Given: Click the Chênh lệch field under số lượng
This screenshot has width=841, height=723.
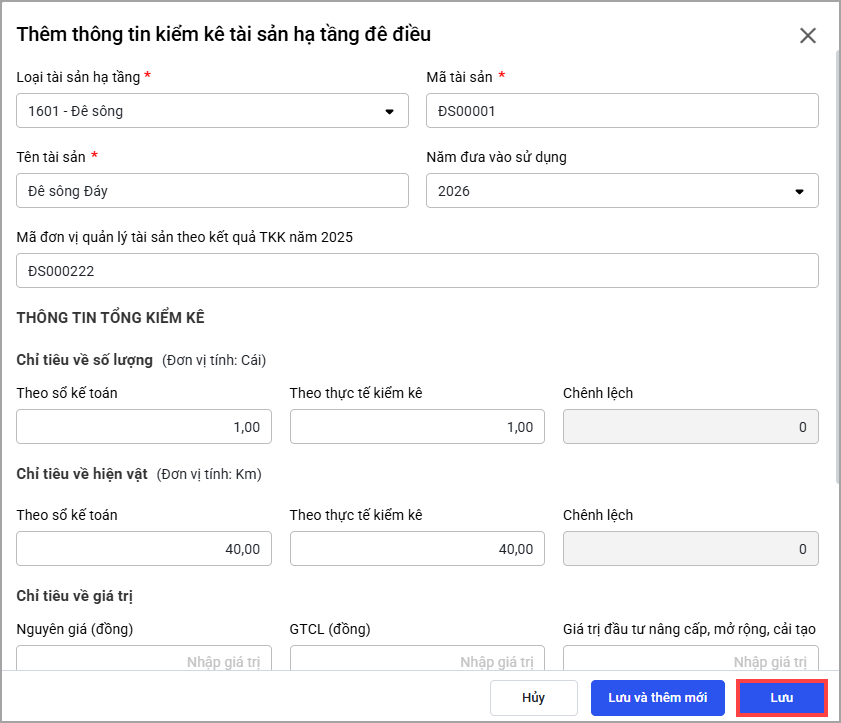Looking at the screenshot, I should pos(690,427).
